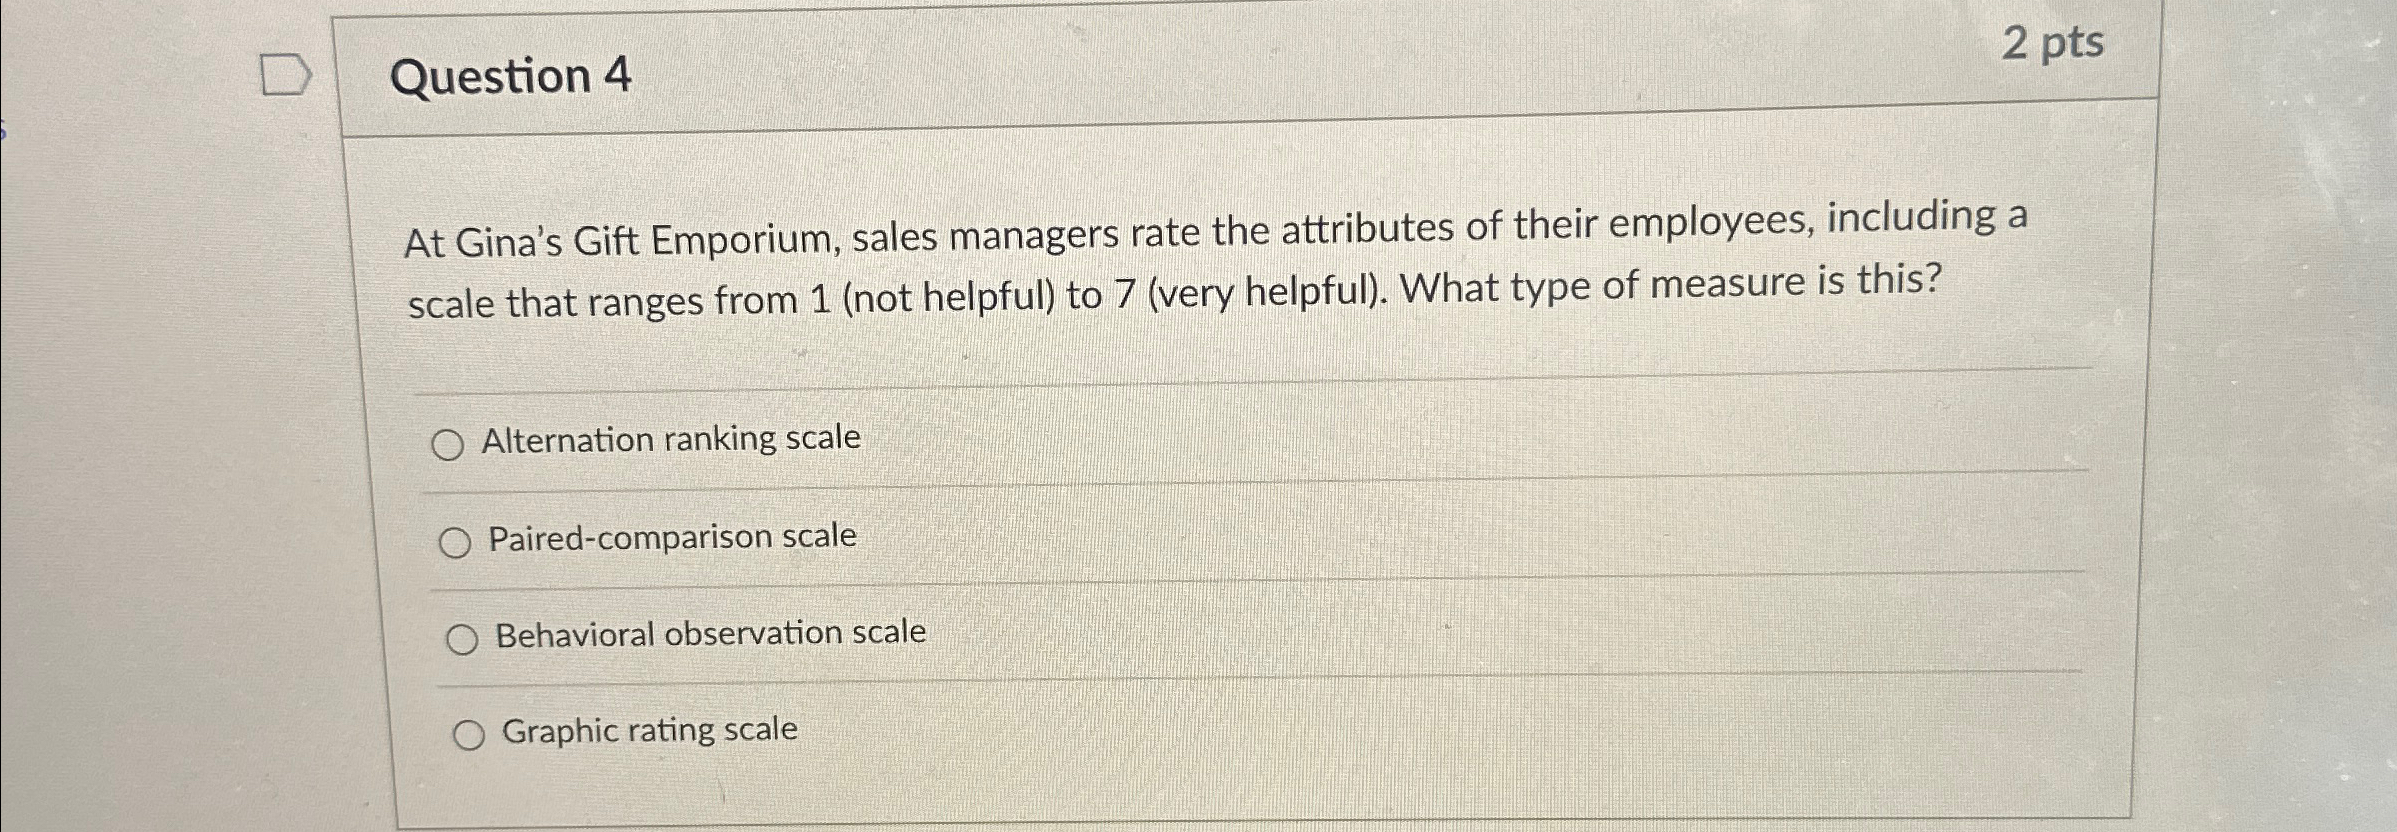Click the Alternation ranking scale answer text

tap(672, 437)
